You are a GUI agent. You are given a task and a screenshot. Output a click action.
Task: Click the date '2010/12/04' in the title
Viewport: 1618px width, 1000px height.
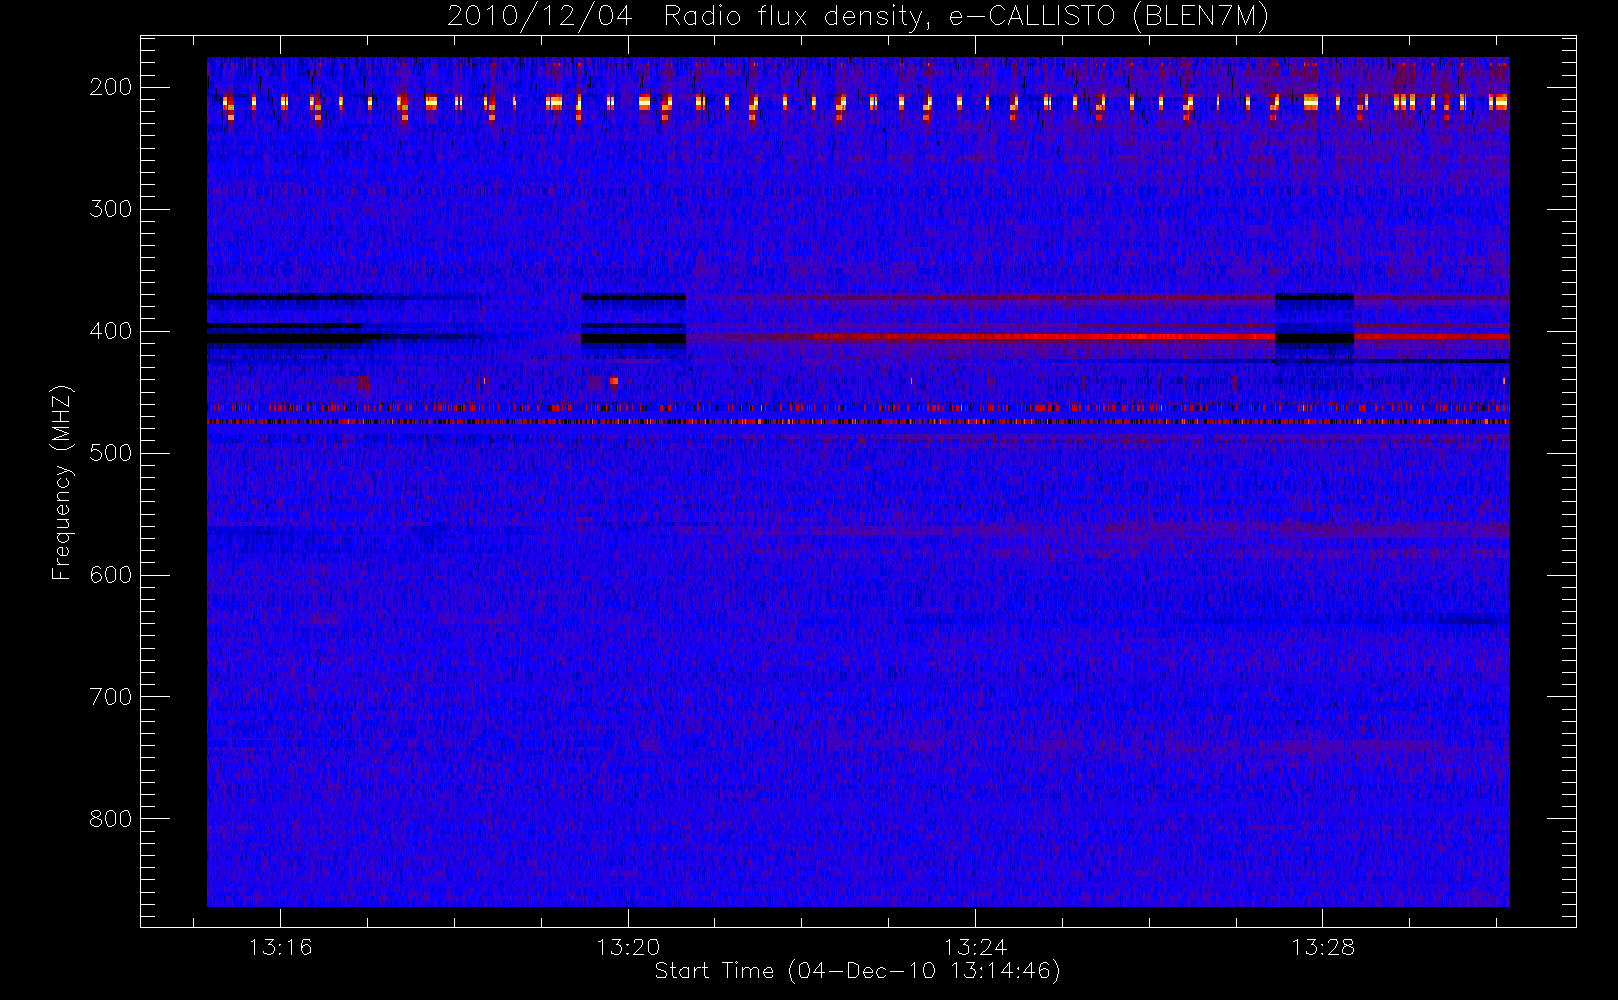click(540, 17)
